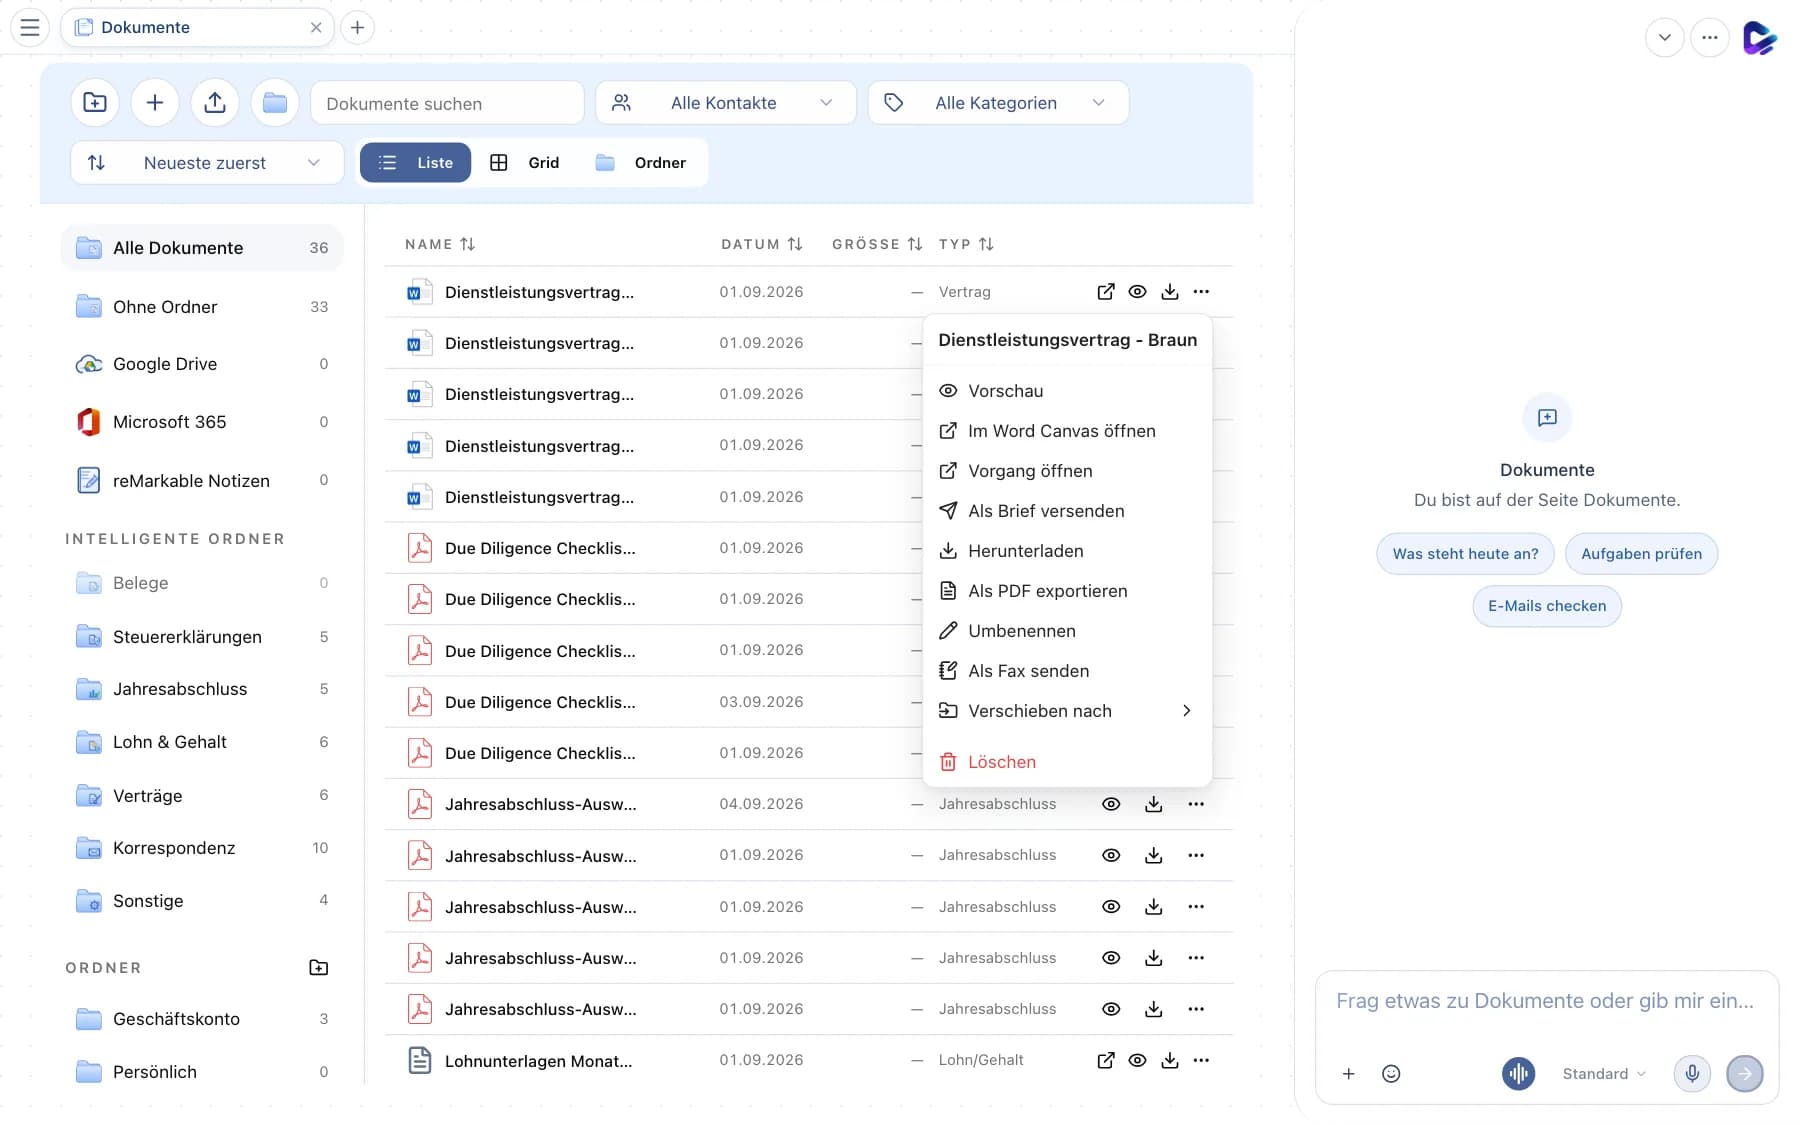Open the Steuererklärungen smart folder
The height and width of the screenshot is (1125, 1800).
(202, 636)
